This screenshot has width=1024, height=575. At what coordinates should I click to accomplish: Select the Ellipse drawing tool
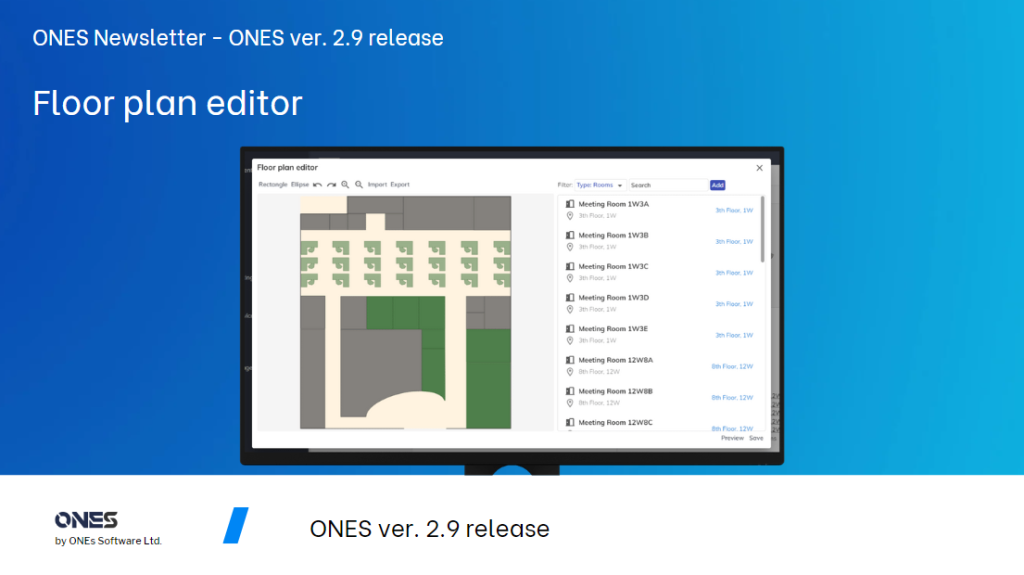coord(300,185)
